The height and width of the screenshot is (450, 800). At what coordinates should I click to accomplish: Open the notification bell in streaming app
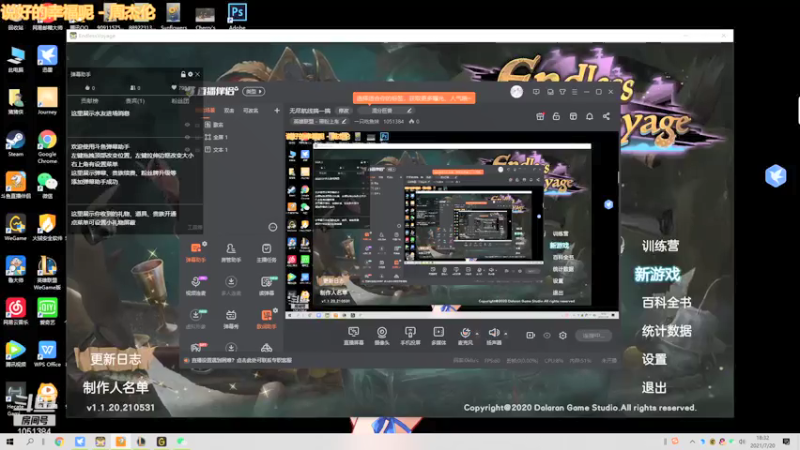point(589,116)
